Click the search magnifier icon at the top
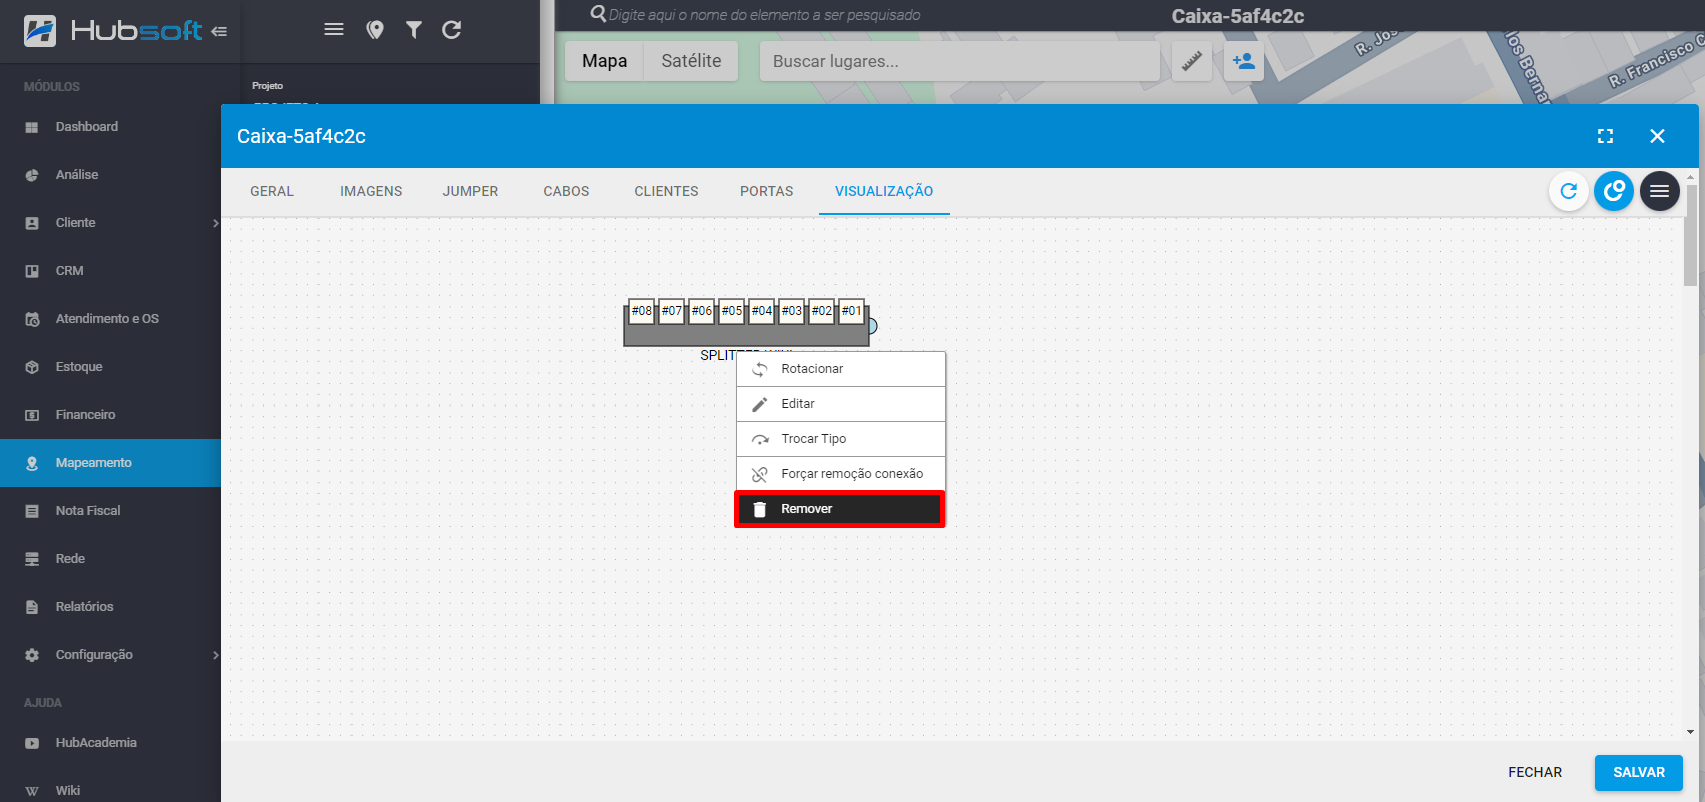The width and height of the screenshot is (1705, 802). [598, 14]
